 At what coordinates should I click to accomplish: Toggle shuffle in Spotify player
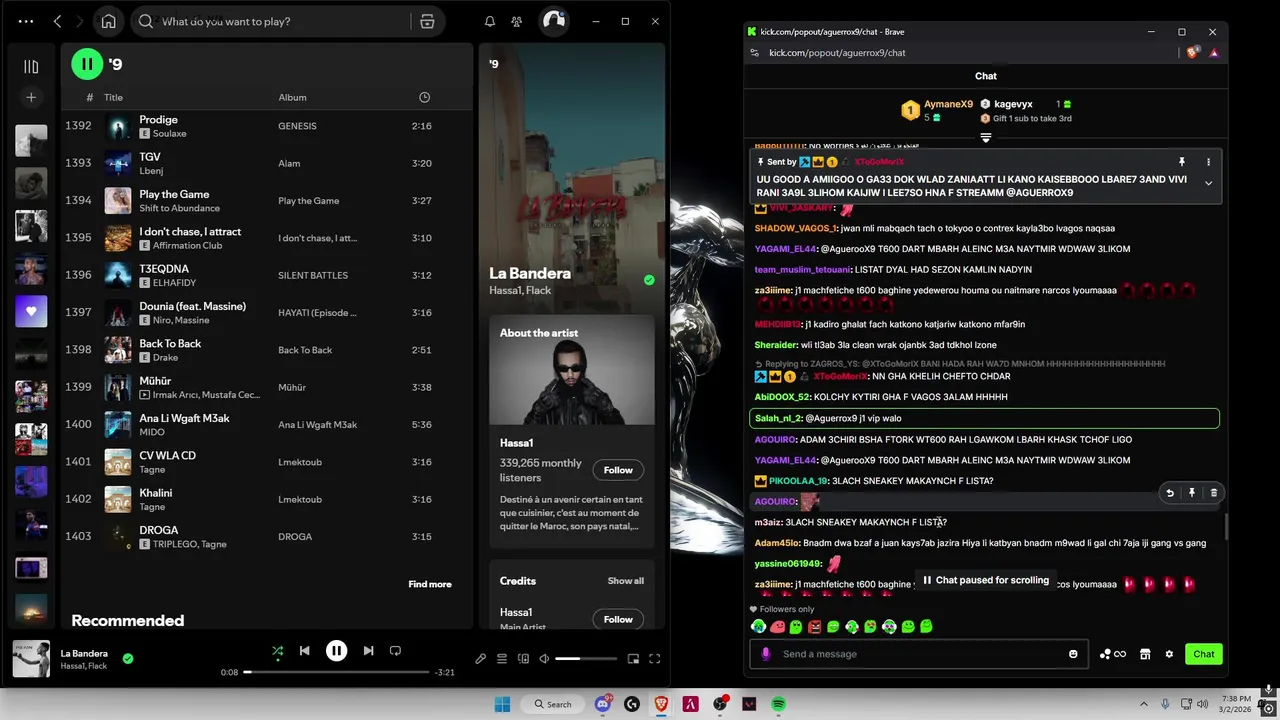(278, 651)
